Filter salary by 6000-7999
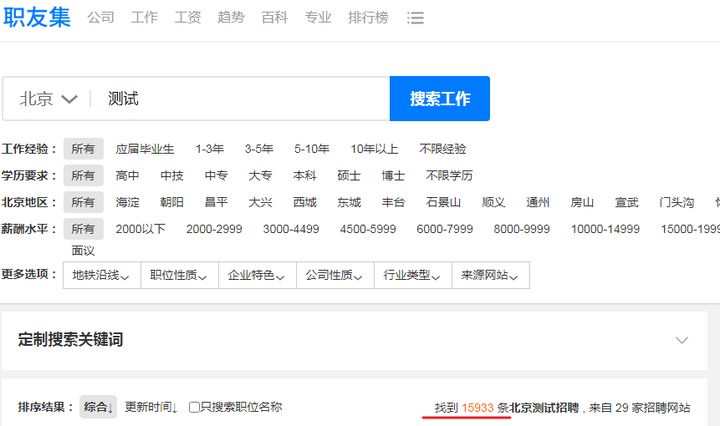 [444, 229]
